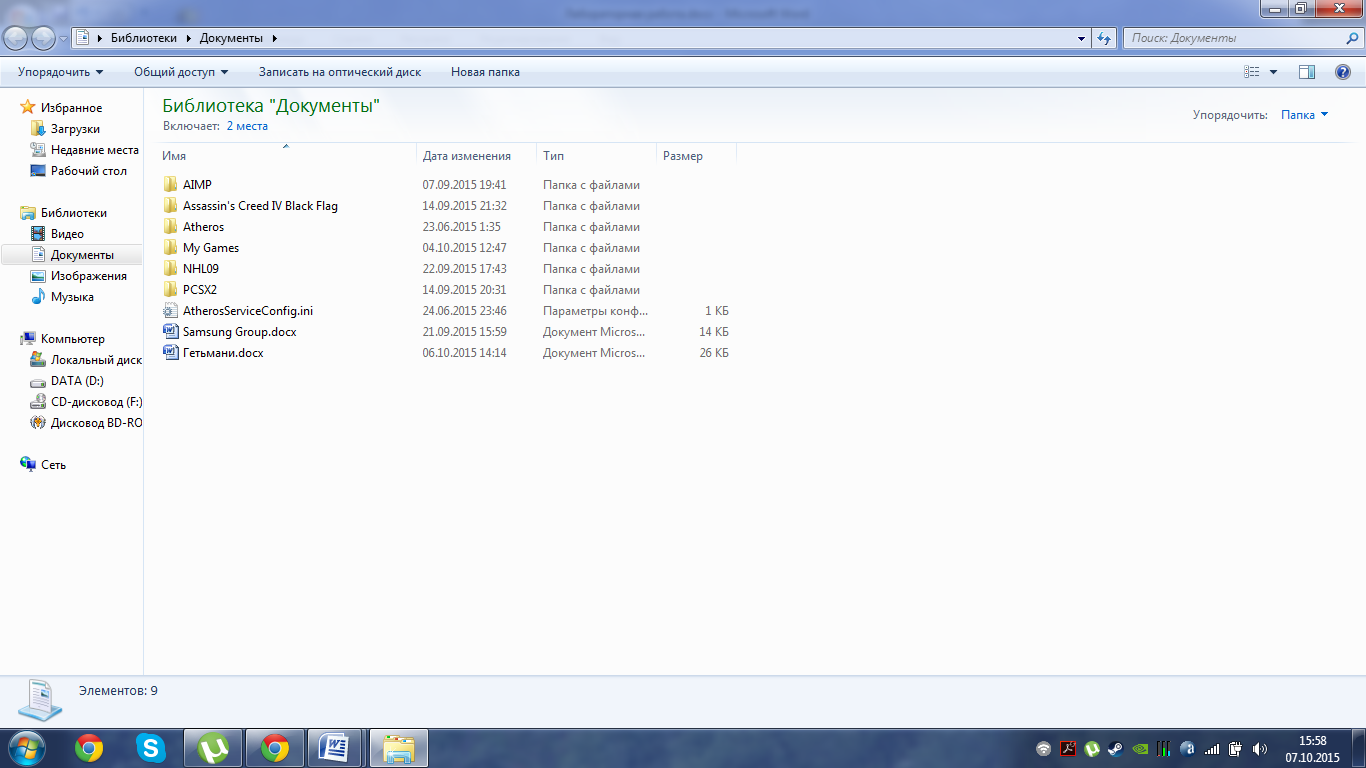This screenshot has width=1366, height=768.
Task: Open the Упорядочить toolbar menu
Action: tap(61, 72)
